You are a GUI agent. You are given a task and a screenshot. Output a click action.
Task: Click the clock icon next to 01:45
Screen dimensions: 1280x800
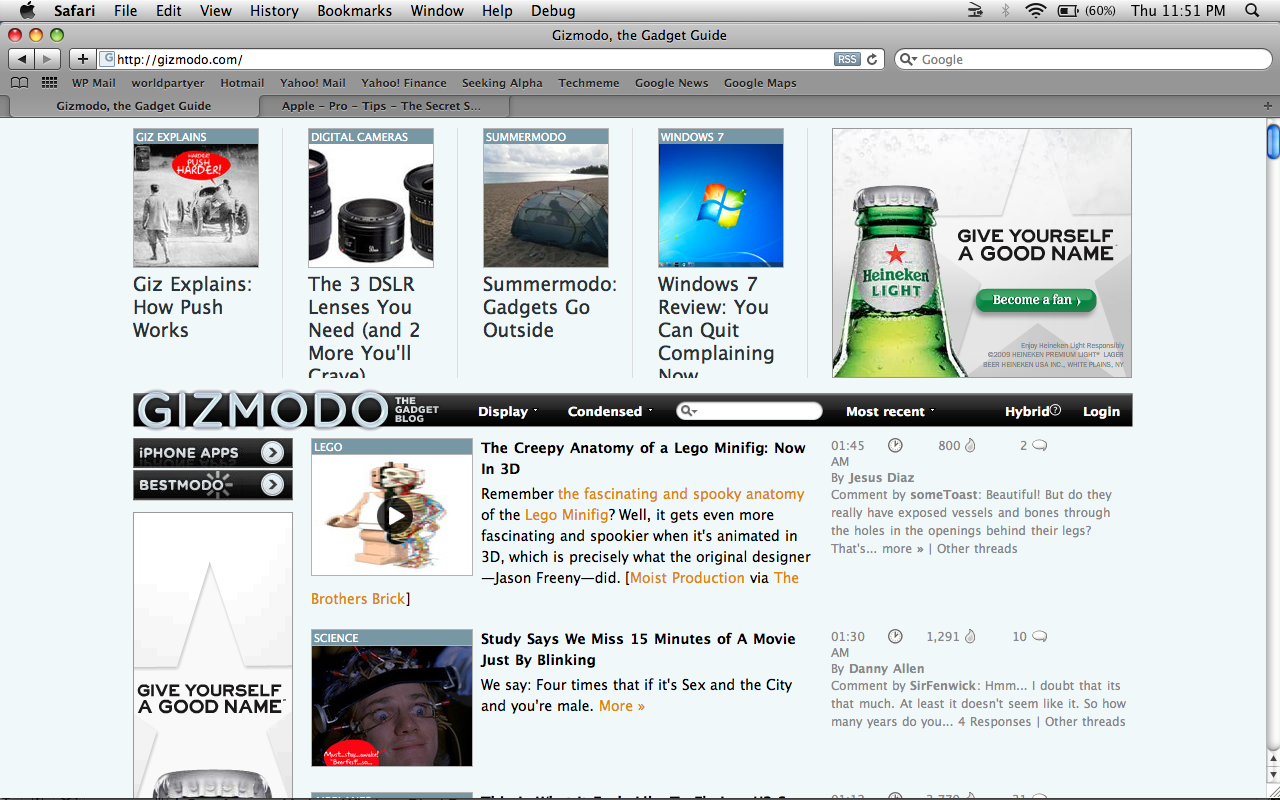[x=895, y=445]
